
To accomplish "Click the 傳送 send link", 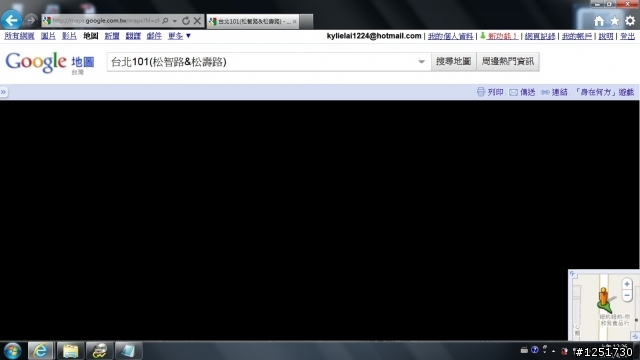I will click(x=522, y=92).
